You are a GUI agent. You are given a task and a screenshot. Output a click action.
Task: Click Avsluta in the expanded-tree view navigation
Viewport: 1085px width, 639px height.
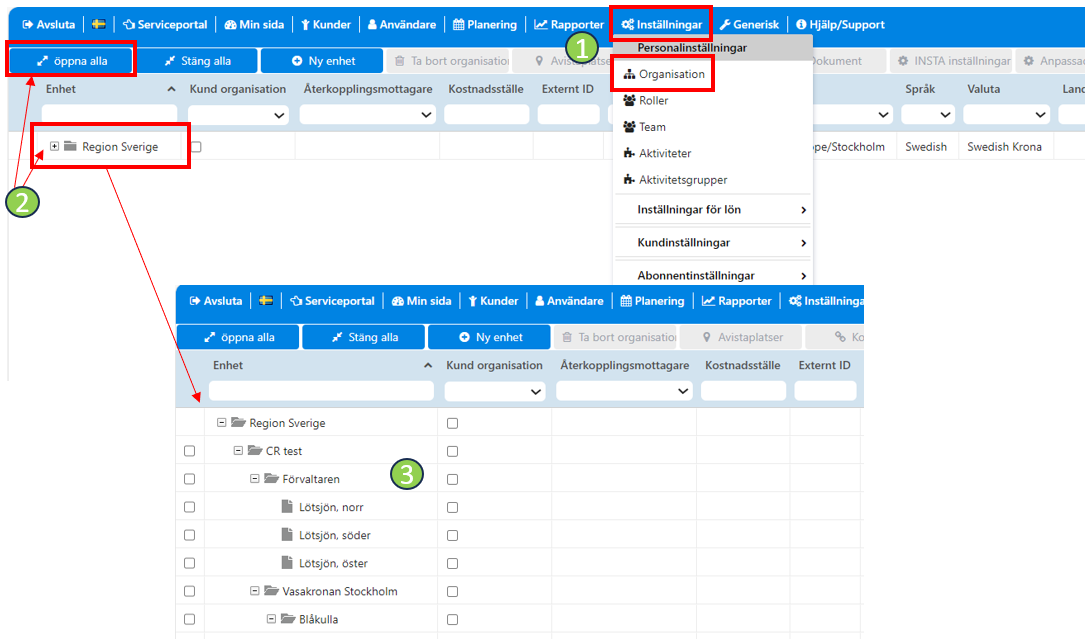(216, 301)
